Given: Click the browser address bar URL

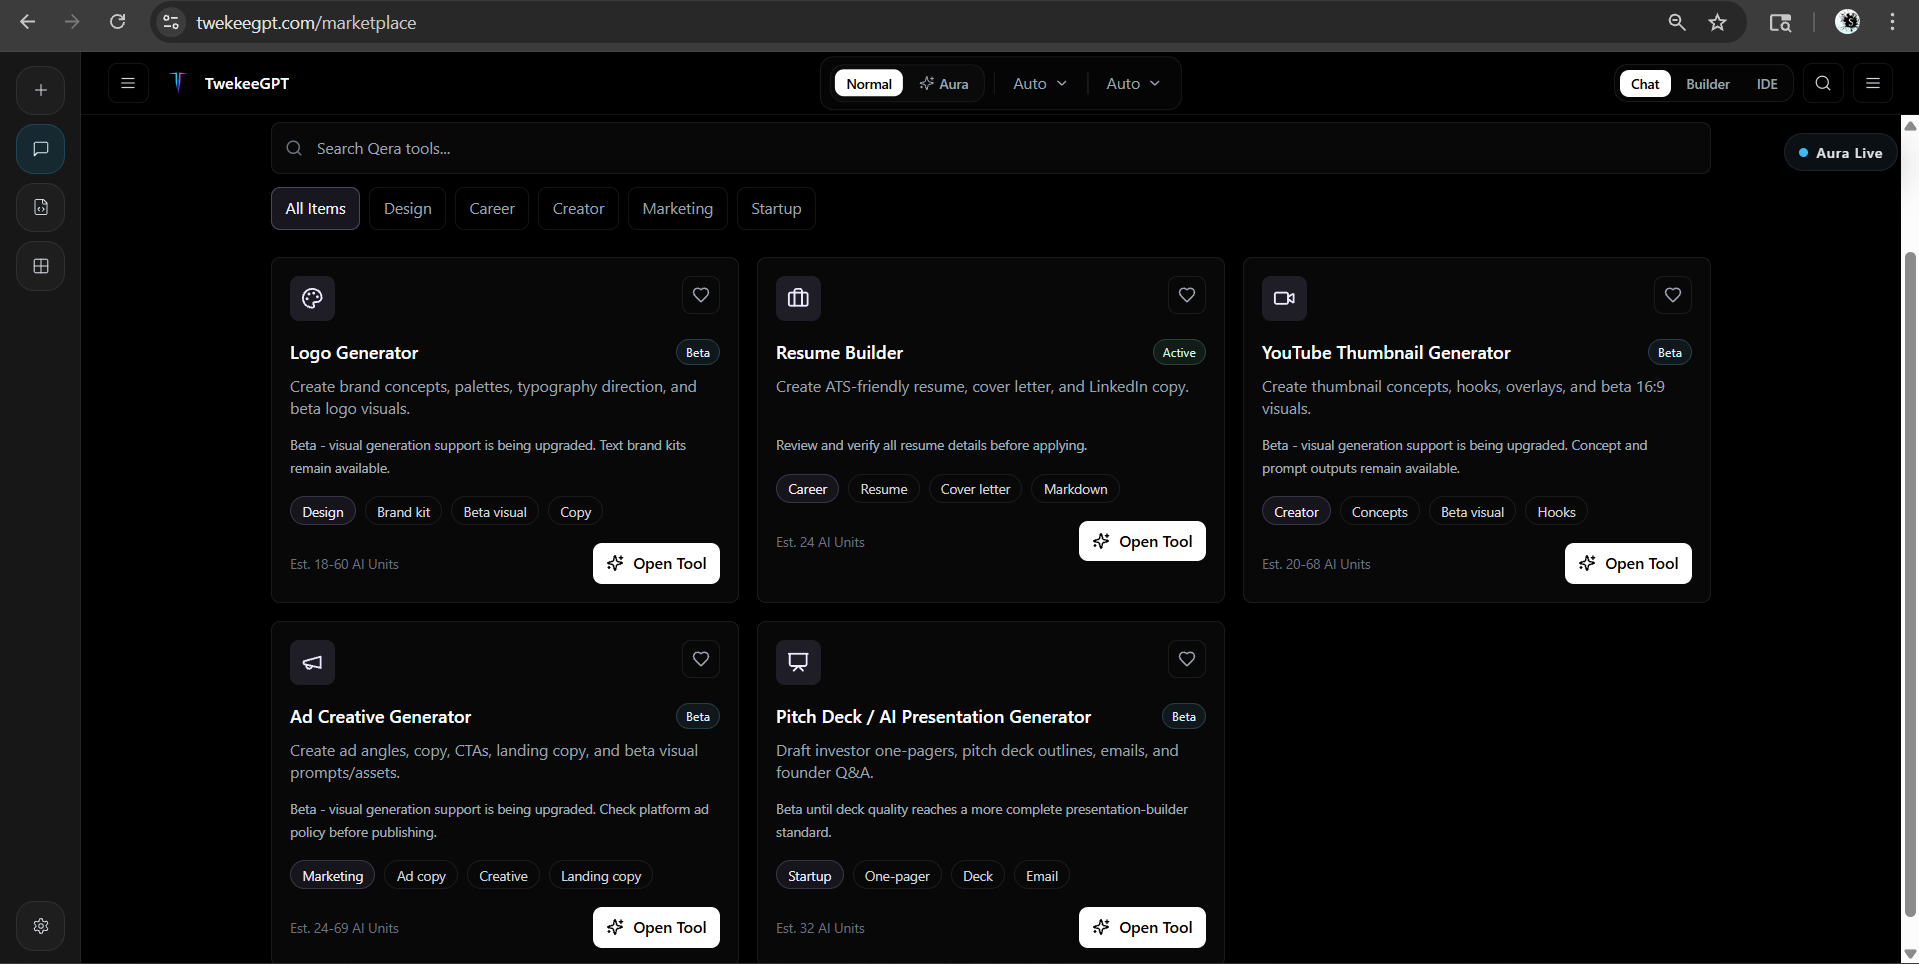Looking at the screenshot, I should (306, 22).
